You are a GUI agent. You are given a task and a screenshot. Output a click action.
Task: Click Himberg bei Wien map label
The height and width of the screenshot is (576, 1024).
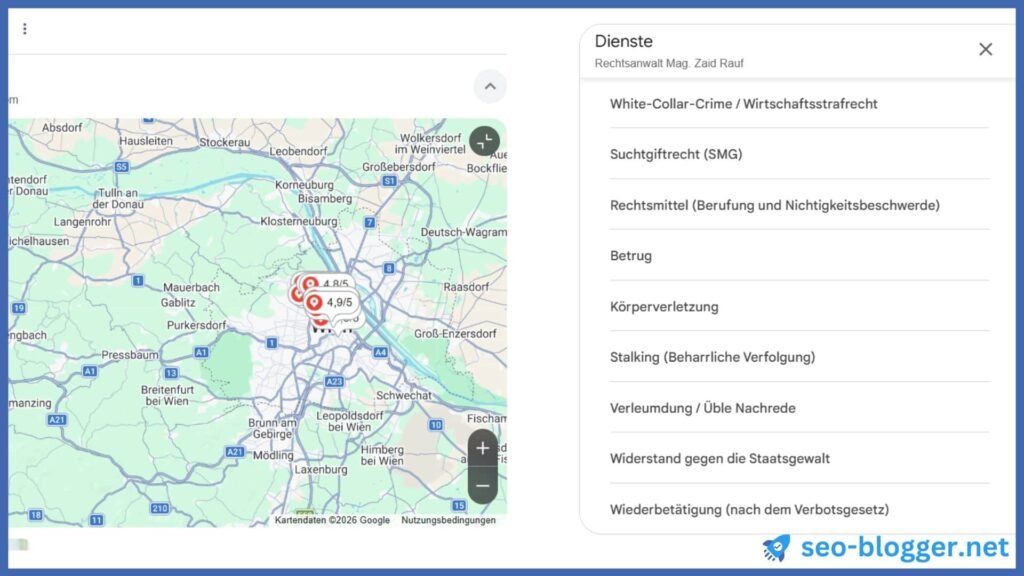pos(382,455)
